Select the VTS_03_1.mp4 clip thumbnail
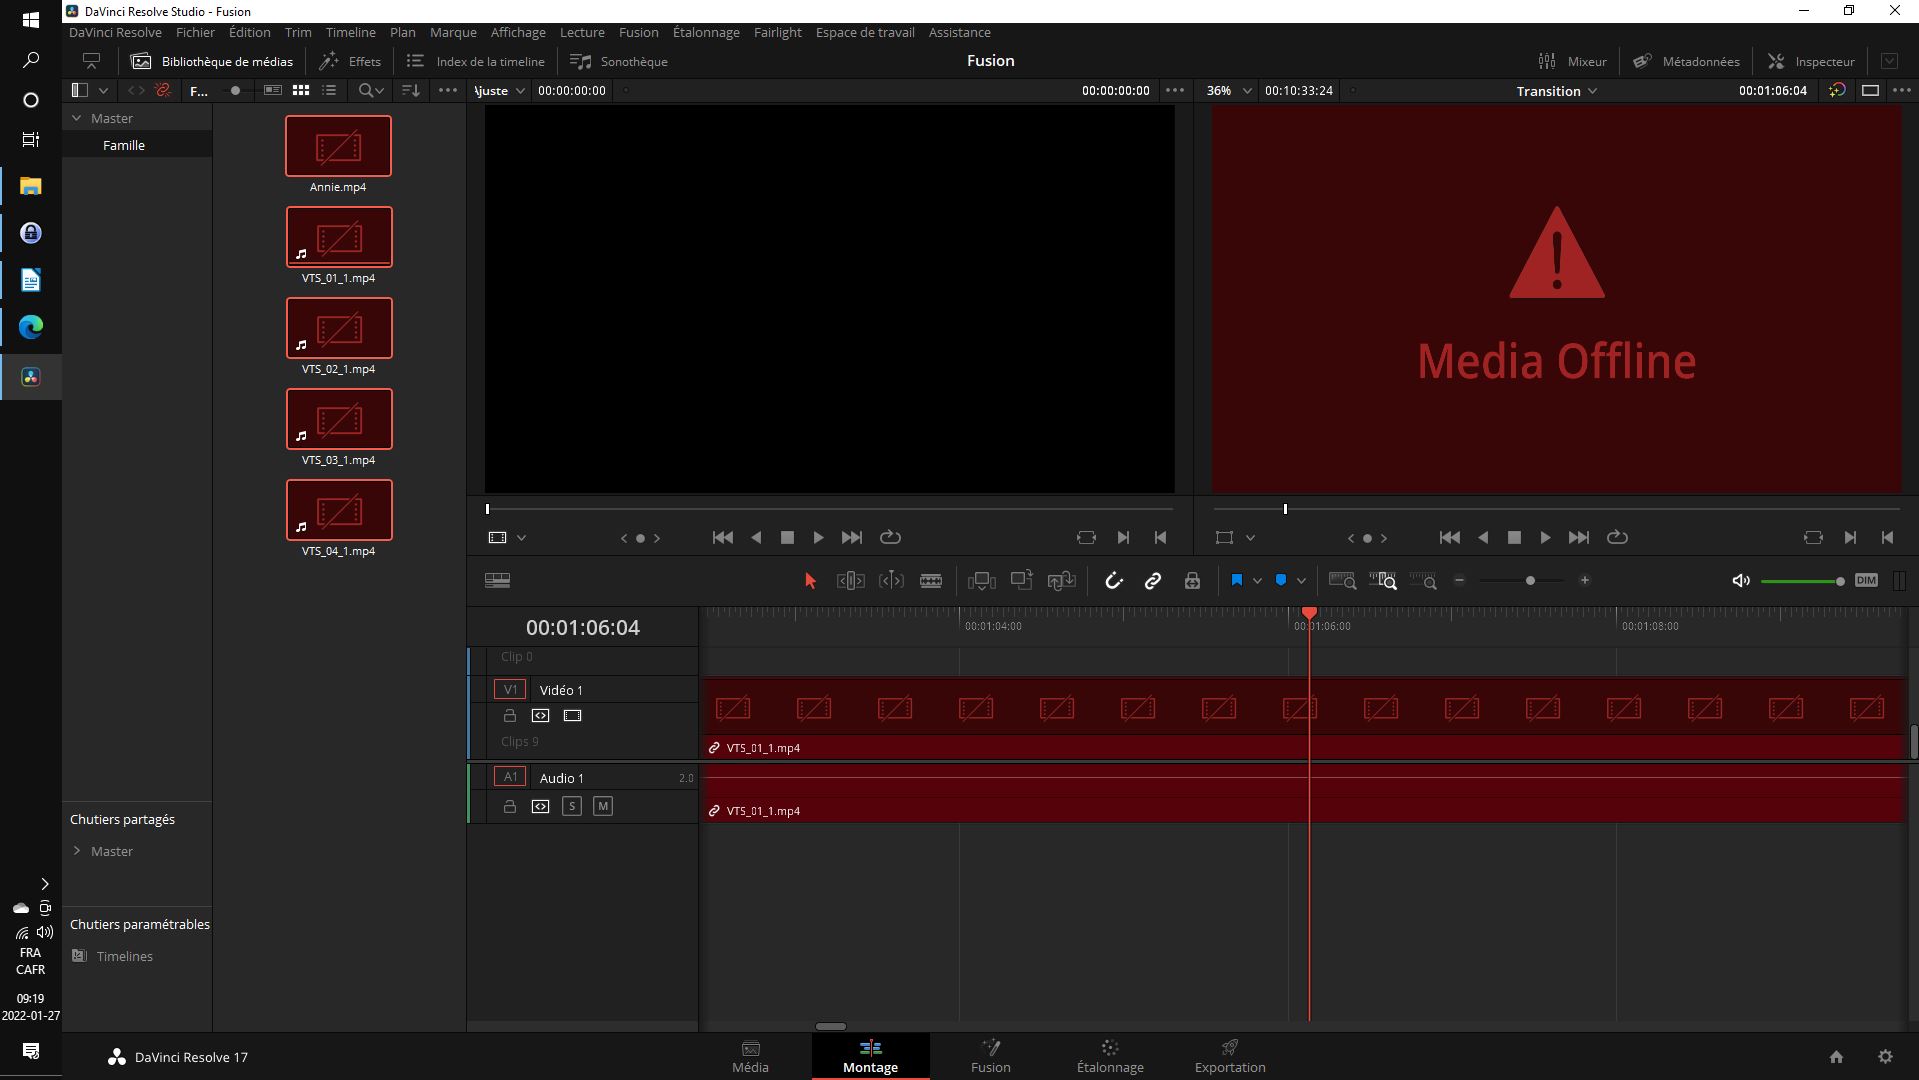 (x=339, y=419)
